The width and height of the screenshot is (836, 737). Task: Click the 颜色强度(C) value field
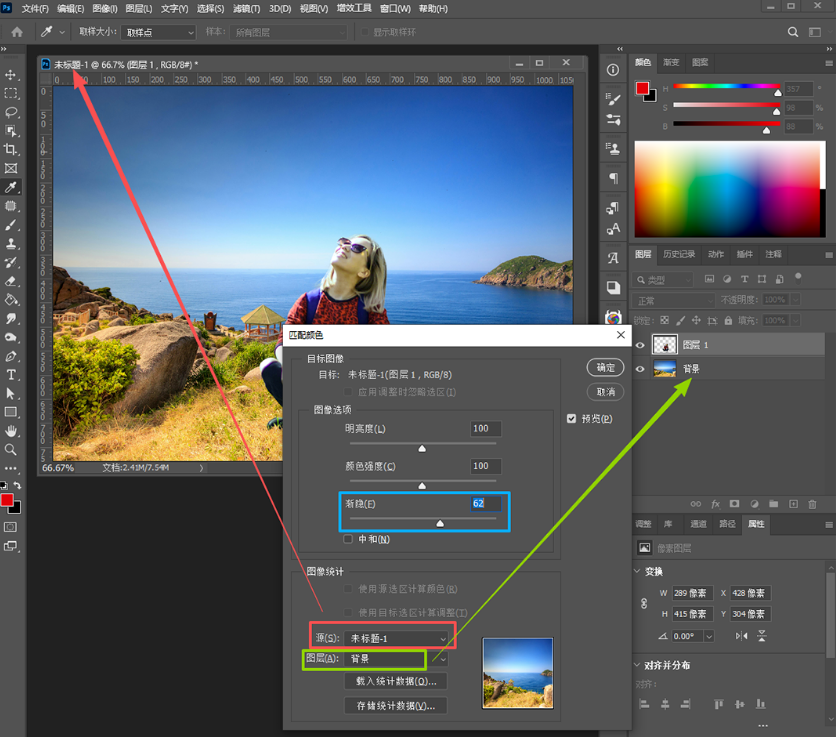point(486,466)
